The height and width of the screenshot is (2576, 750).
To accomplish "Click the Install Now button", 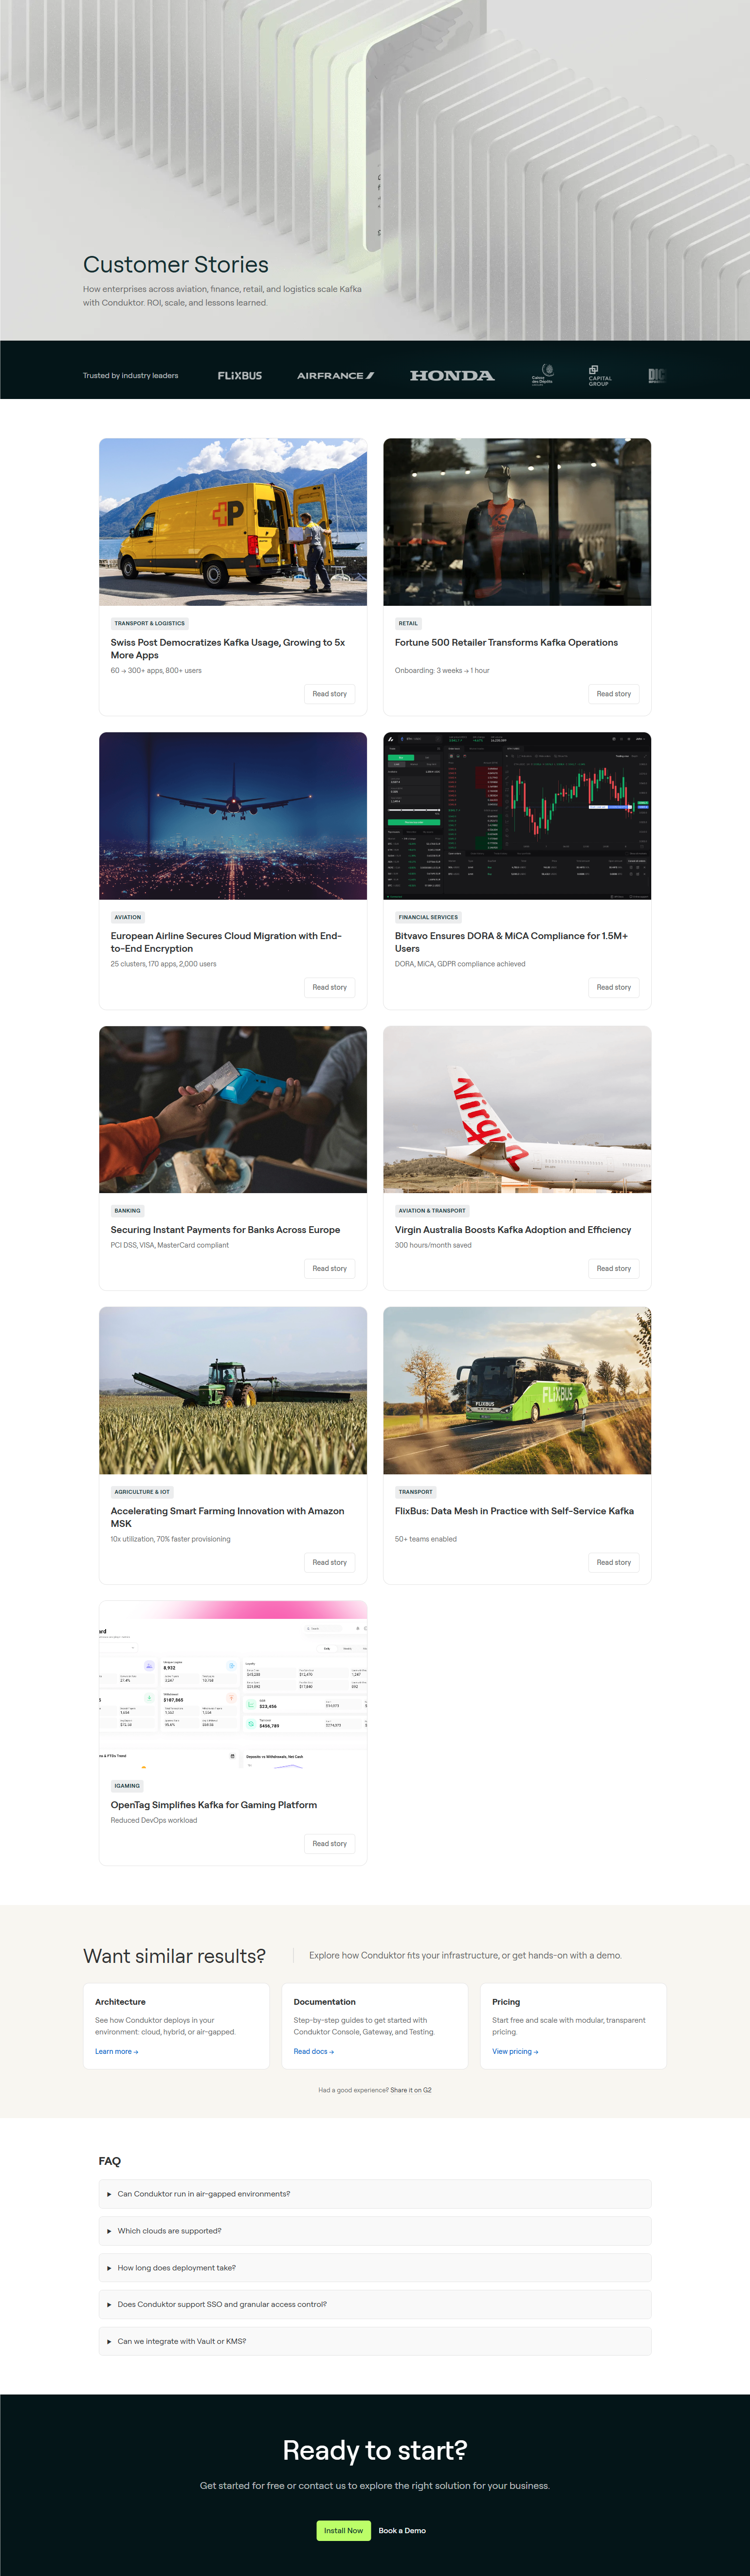I will (343, 2530).
